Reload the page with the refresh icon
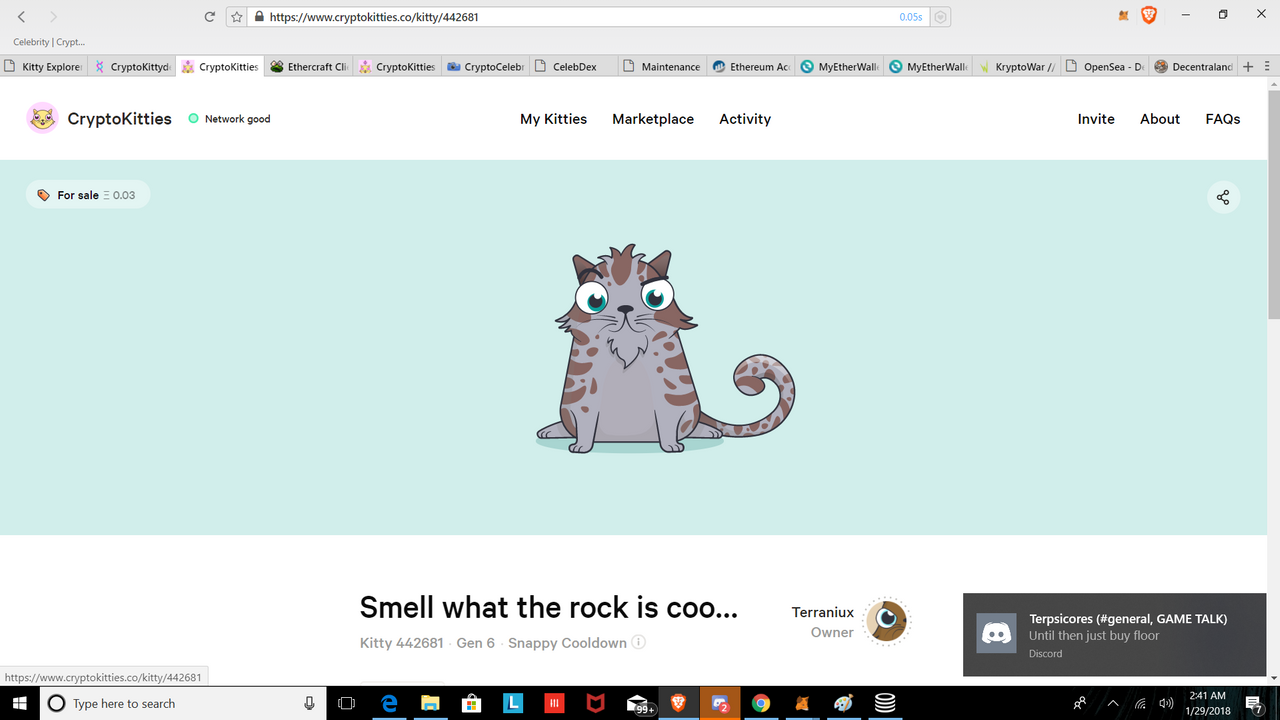 coord(209,17)
